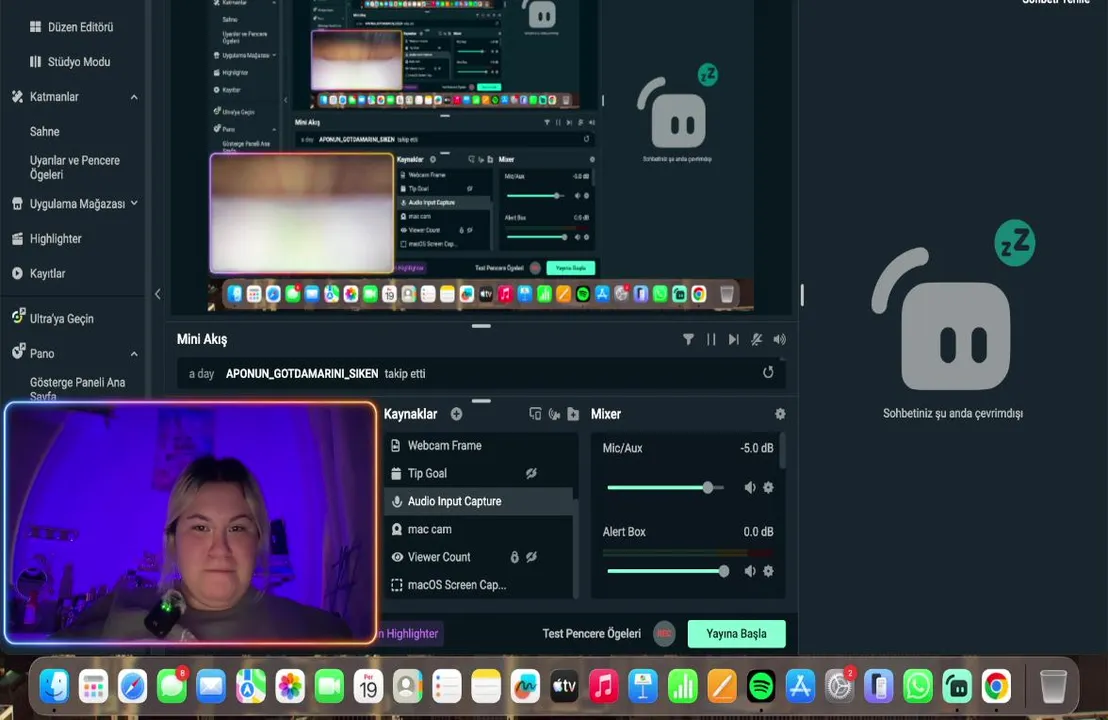Skip the current alert in Mini Akış
Screen dimensions: 1108x720
[x=733, y=339]
